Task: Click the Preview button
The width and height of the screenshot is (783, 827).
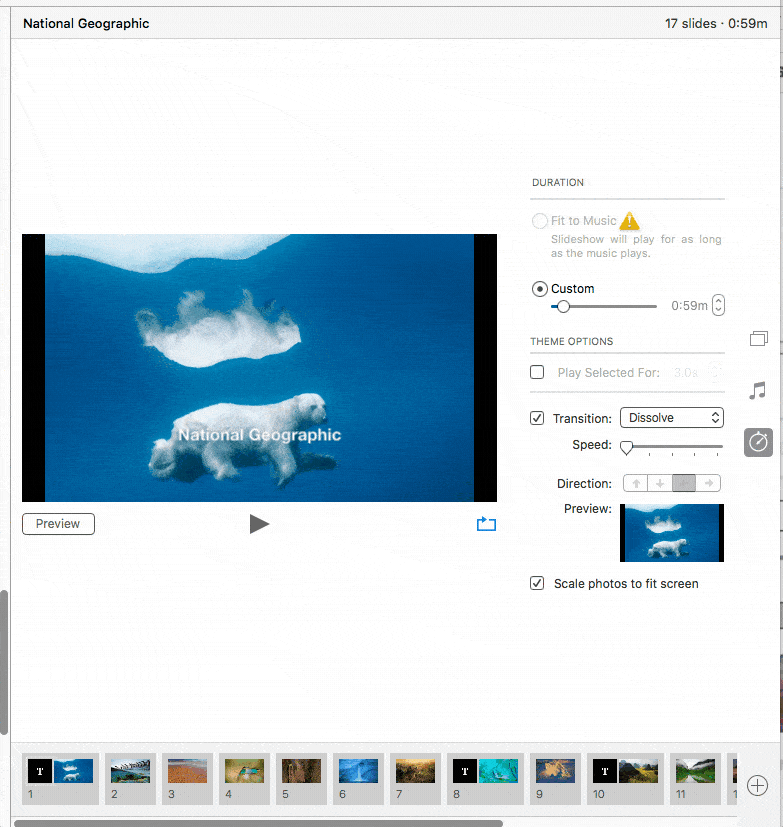Action: click(59, 524)
